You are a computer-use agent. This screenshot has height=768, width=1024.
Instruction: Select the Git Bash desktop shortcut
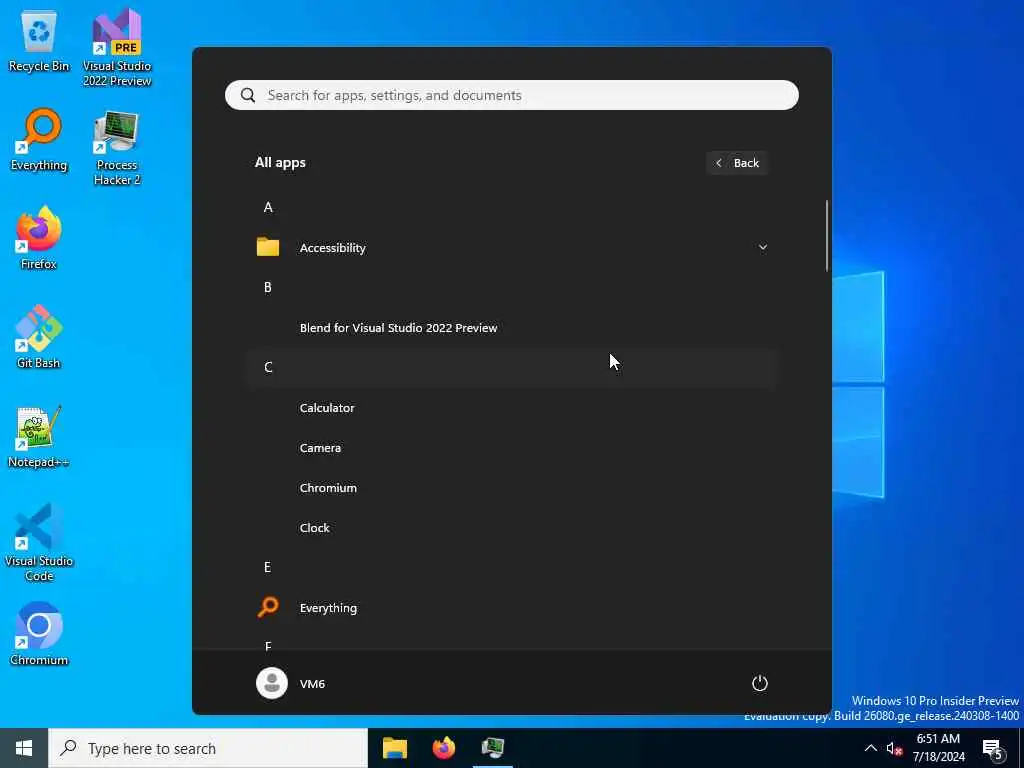click(39, 338)
